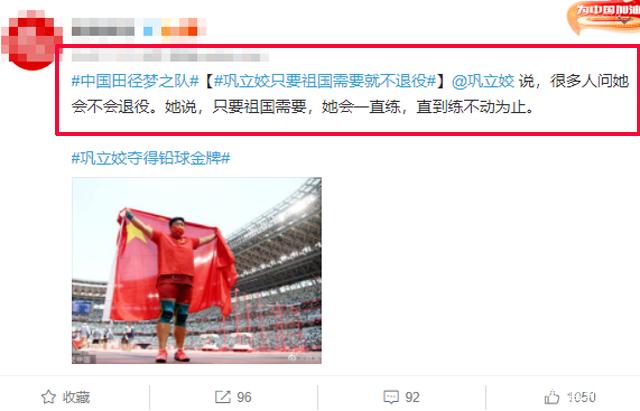Click the post body text paragraph
Viewport: 640px width, 411px height.
coord(350,94)
